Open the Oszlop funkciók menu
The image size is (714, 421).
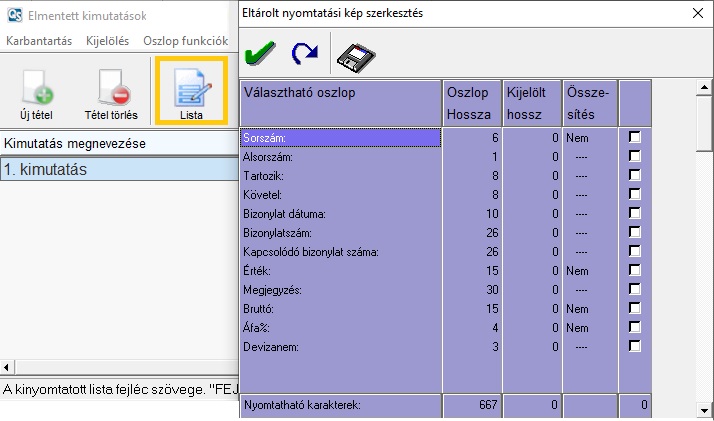click(x=185, y=41)
